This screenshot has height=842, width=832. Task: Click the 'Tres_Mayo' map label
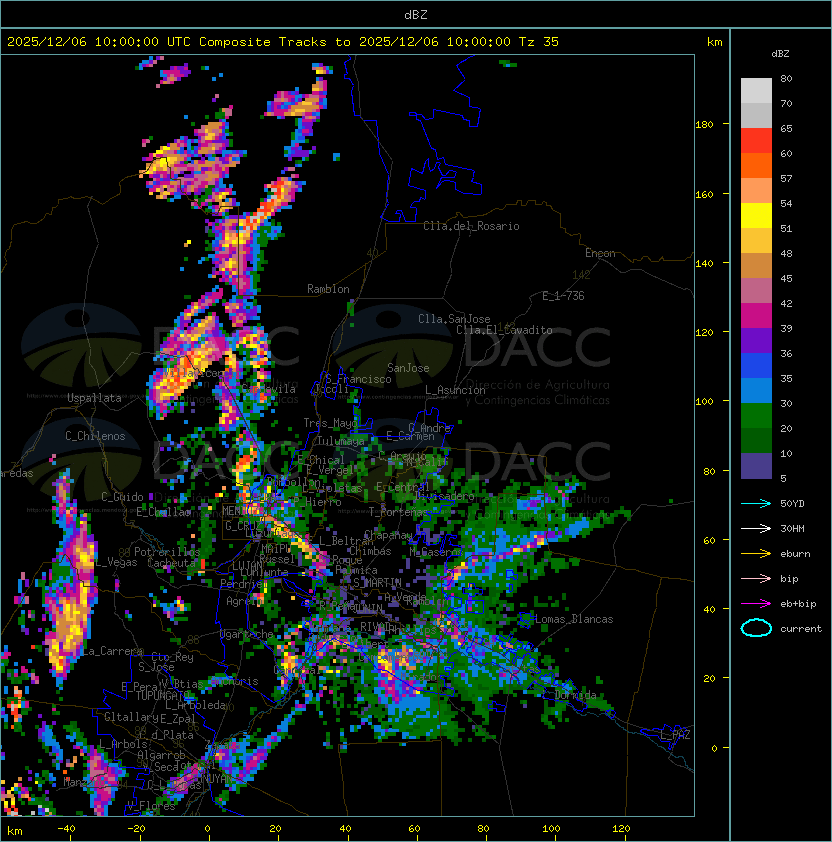coord(330,423)
